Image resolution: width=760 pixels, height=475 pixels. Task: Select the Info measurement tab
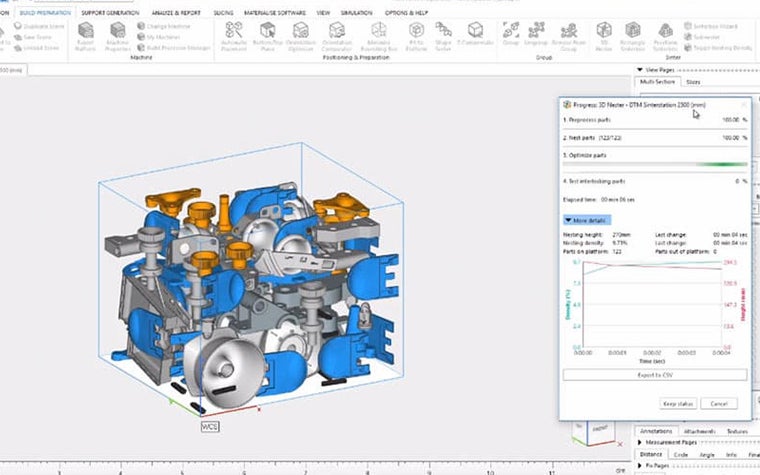[731, 455]
